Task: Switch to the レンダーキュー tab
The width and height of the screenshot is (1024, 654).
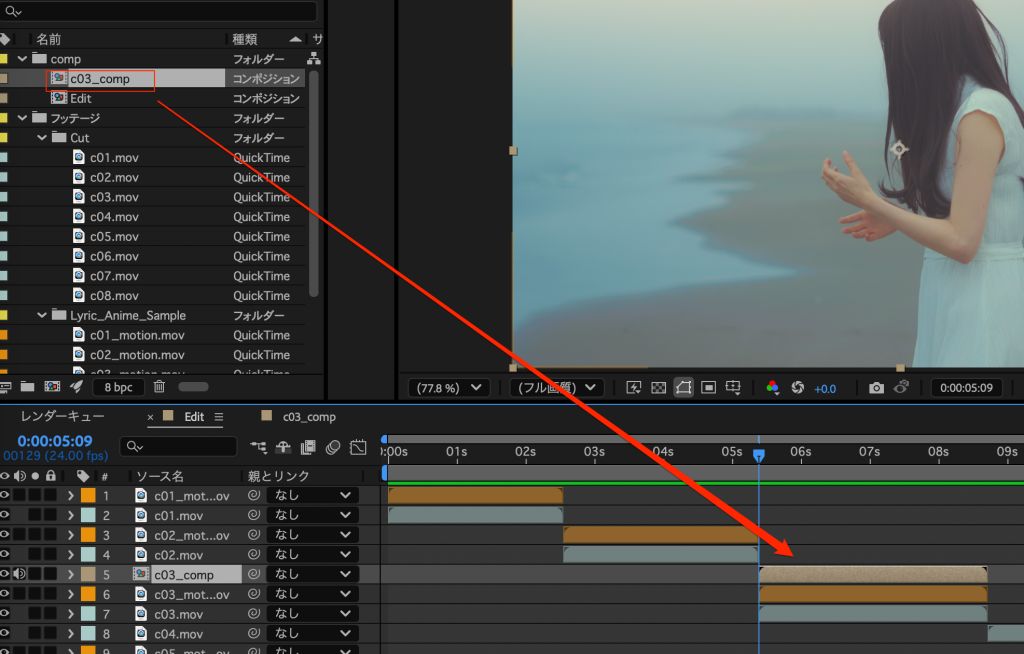Action: tap(63, 417)
